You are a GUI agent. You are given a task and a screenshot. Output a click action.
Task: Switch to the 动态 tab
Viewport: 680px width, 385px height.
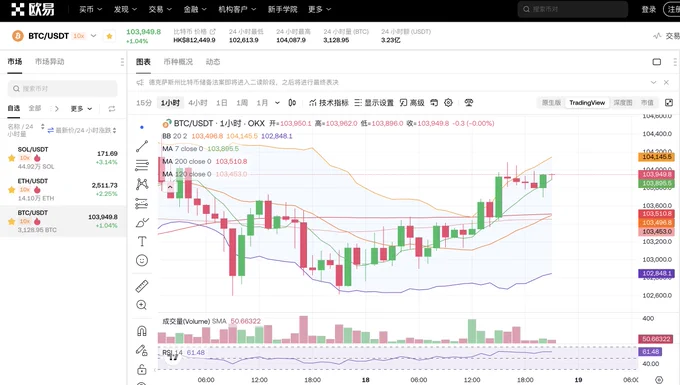pyautogui.click(x=212, y=62)
